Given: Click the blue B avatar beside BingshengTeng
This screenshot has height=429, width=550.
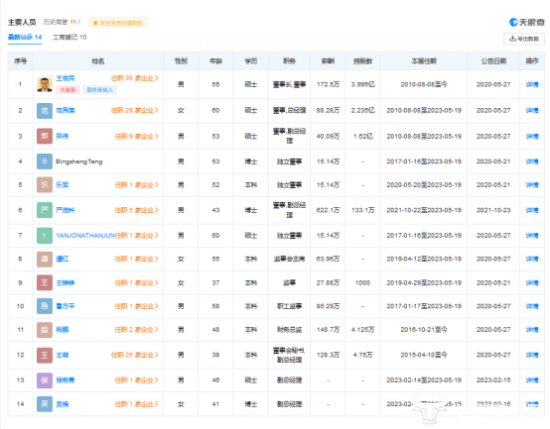Looking at the screenshot, I should (x=45, y=161).
